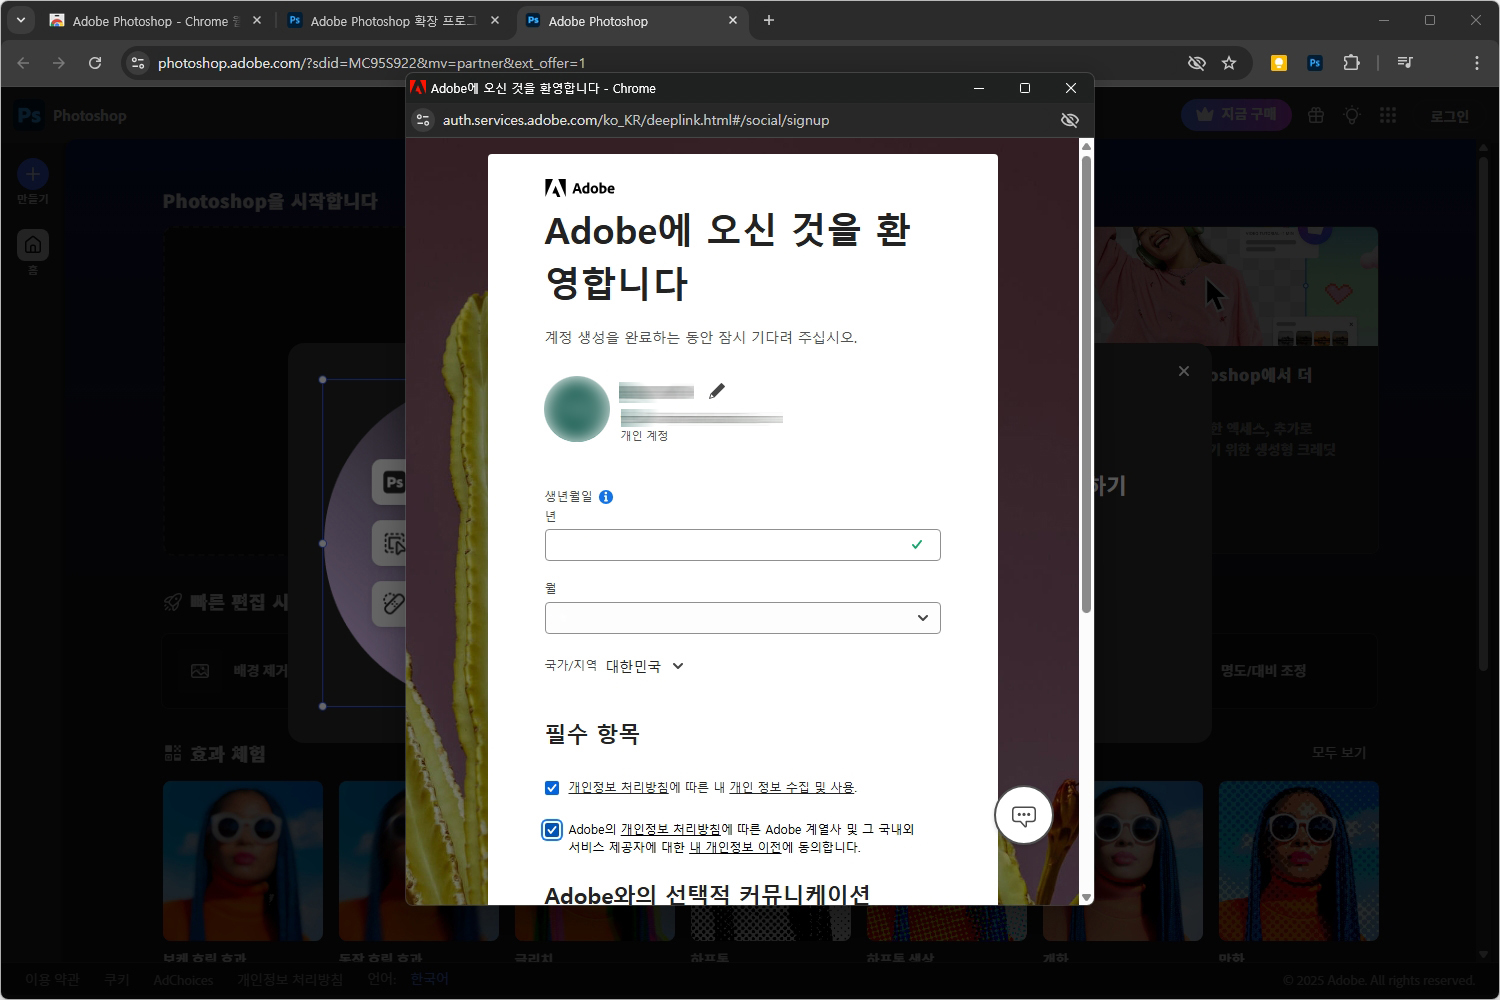Close the Adobe Photoshop 확장 프로그램 tab
The height and width of the screenshot is (1000, 1500).
click(x=495, y=20)
